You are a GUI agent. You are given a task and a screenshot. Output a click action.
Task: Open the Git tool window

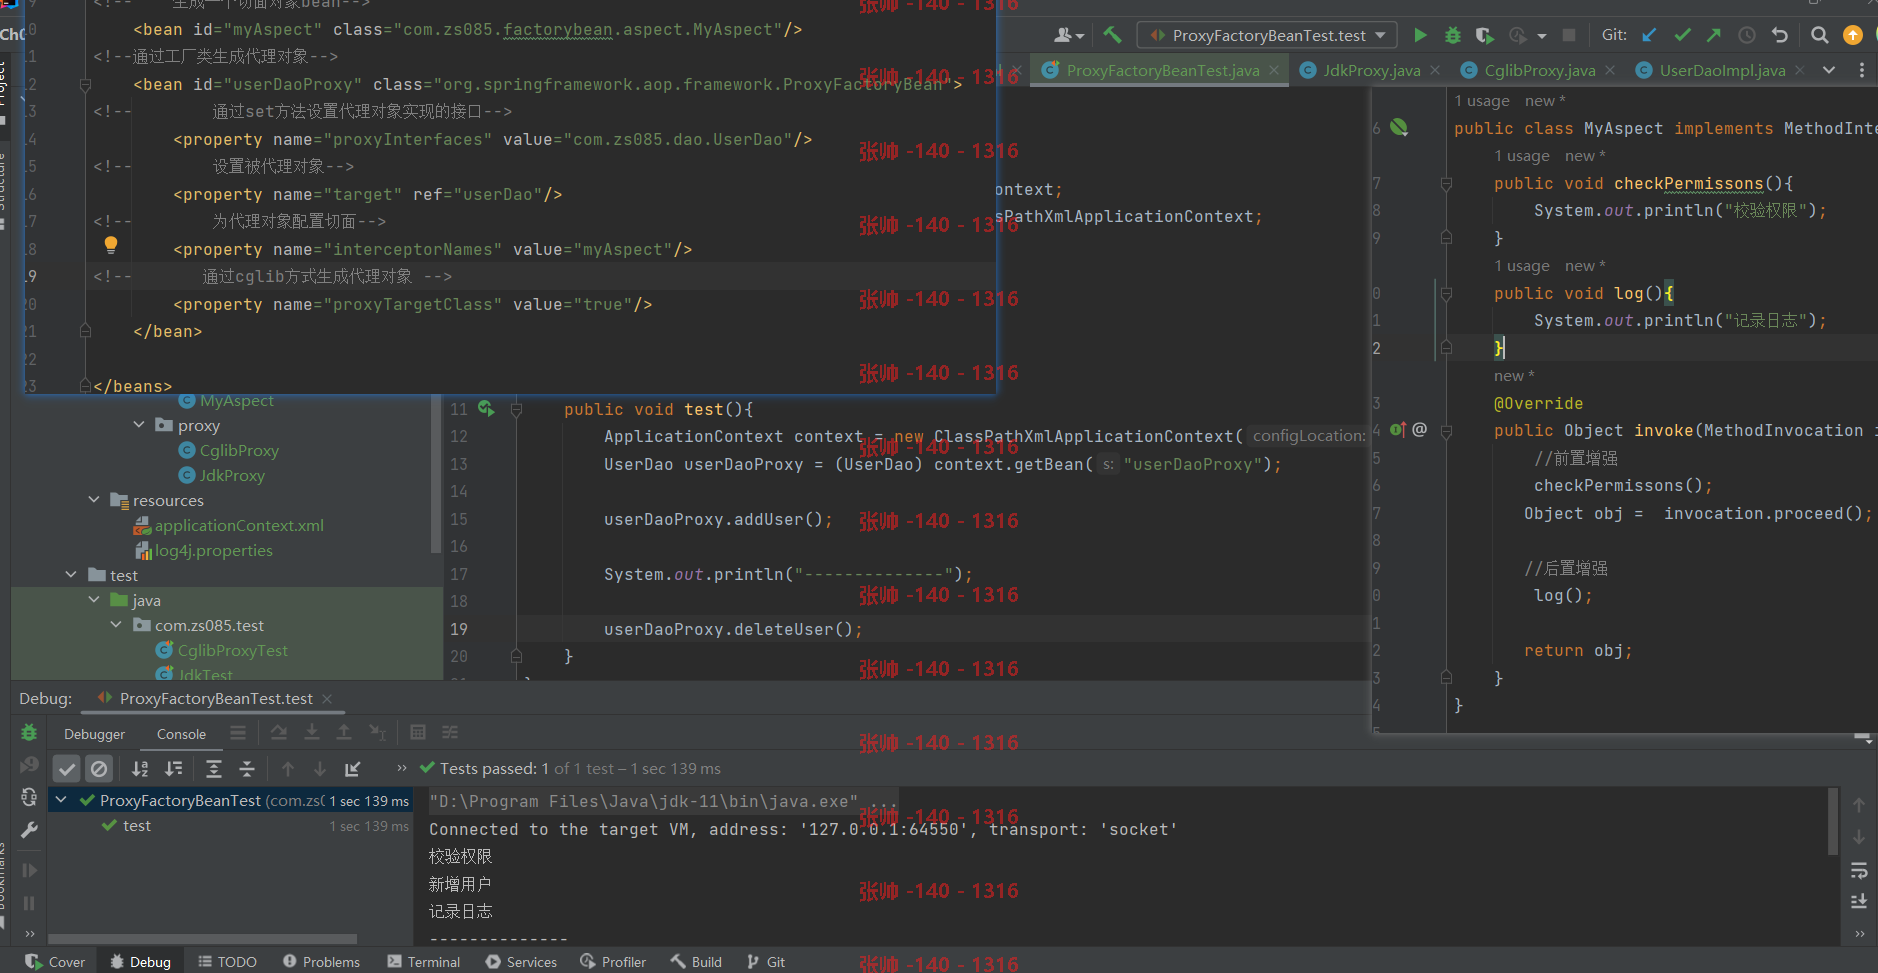[x=766, y=962]
